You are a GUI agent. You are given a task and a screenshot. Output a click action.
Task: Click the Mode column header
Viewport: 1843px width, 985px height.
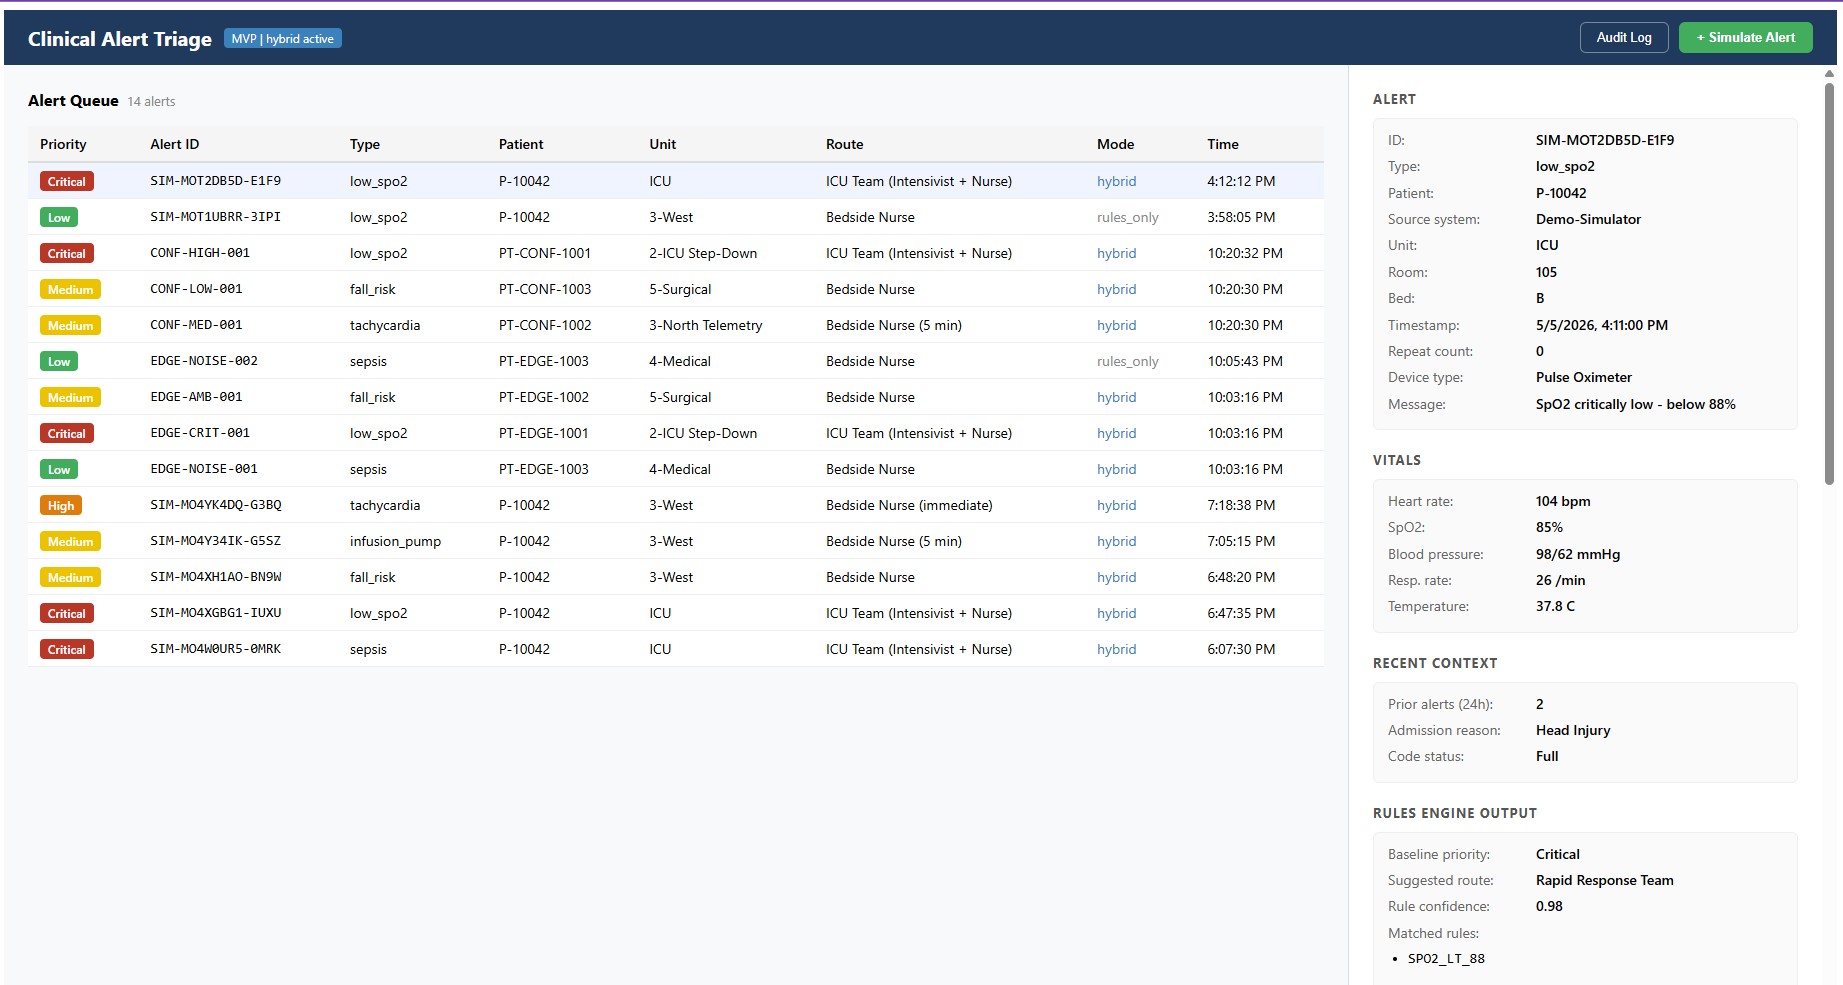[x=1115, y=144]
